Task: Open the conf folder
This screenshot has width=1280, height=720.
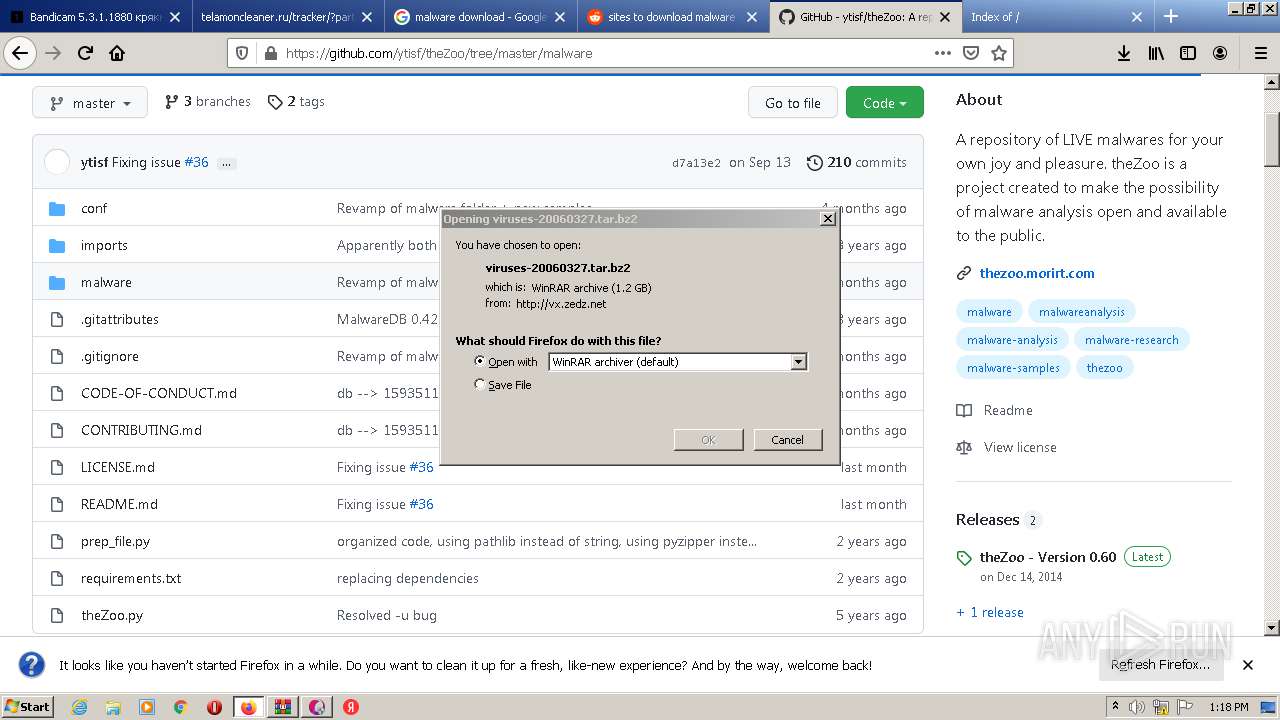Action: tap(94, 208)
